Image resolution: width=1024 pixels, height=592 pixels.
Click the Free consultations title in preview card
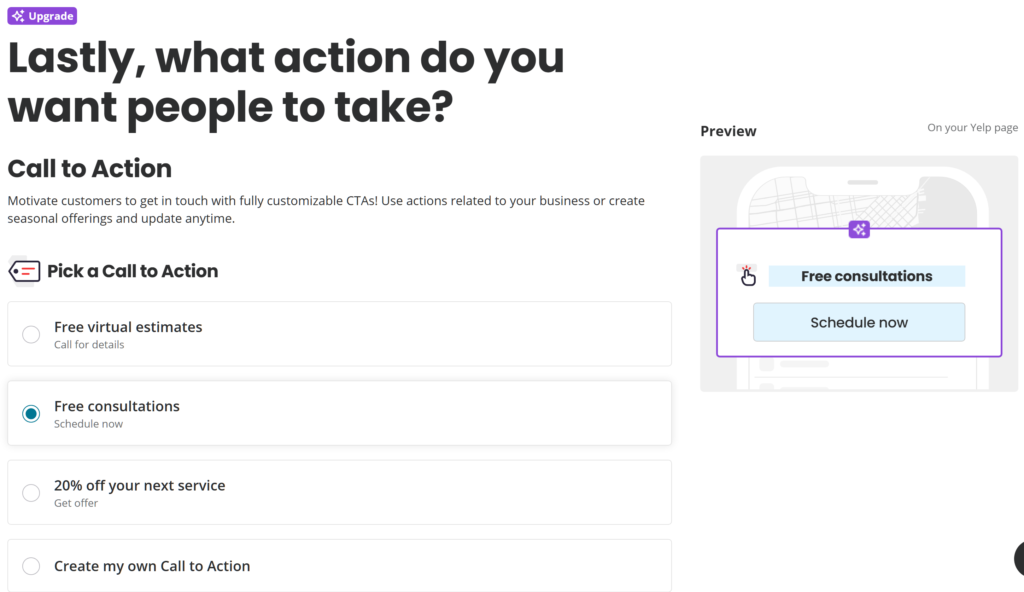[x=866, y=276]
